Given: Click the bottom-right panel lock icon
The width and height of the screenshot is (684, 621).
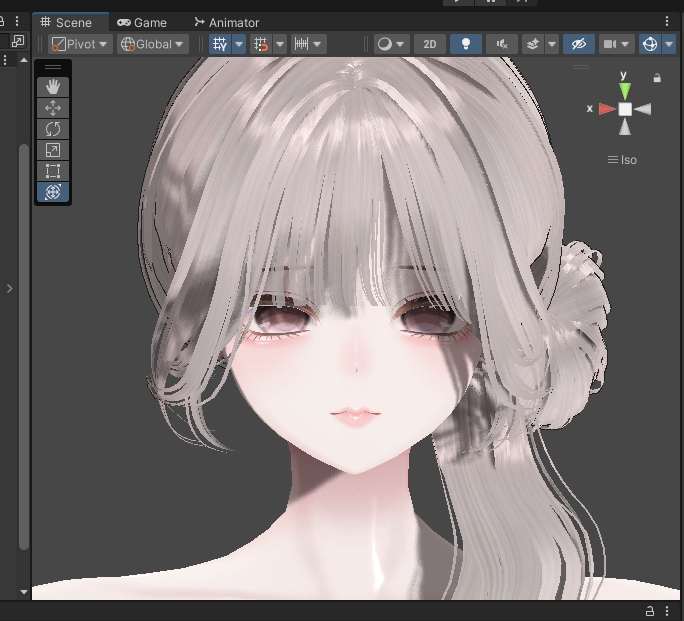Looking at the screenshot, I should (650, 611).
